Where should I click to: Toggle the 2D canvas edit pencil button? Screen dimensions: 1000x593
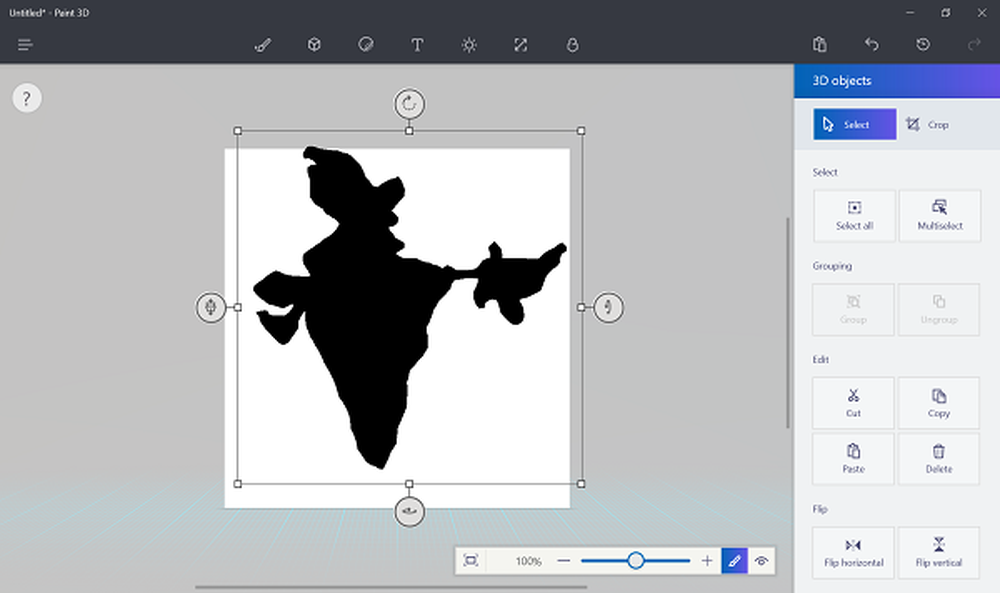pos(735,560)
